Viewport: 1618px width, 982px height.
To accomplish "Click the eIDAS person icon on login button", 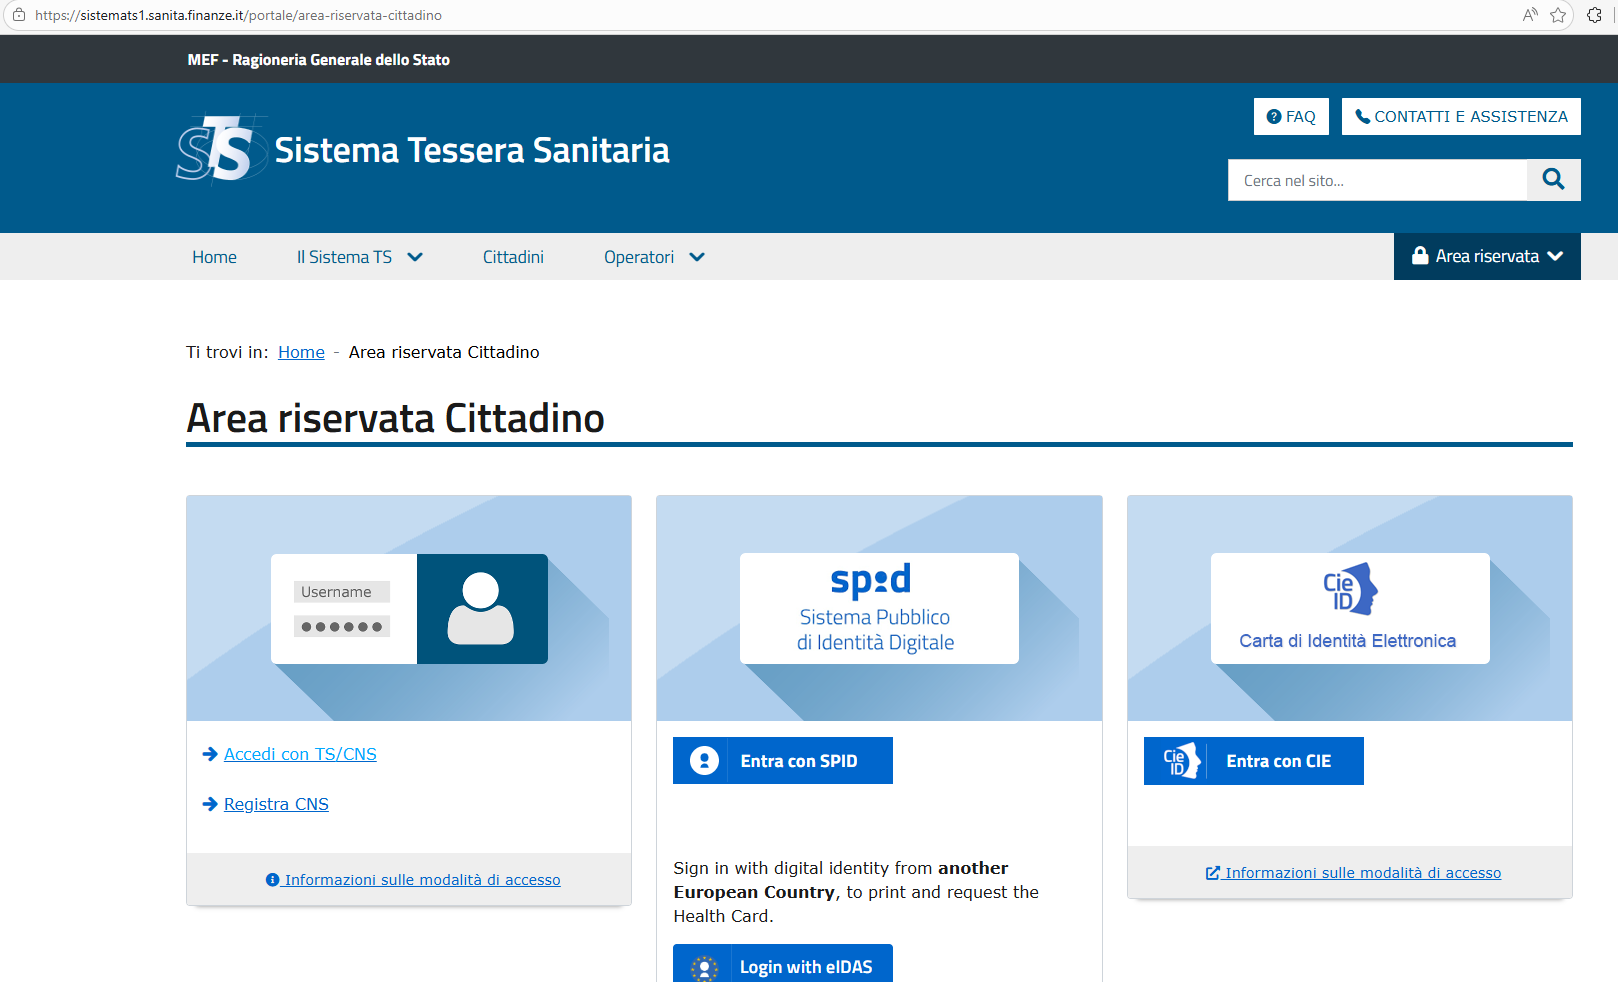I will pyautogui.click(x=703, y=966).
